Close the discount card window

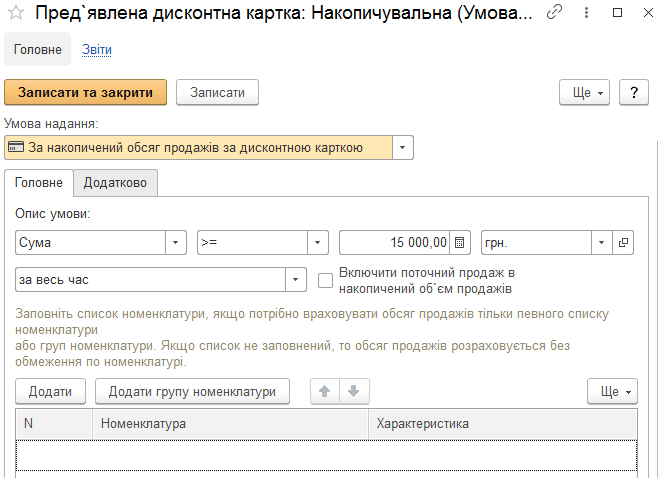pos(648,13)
